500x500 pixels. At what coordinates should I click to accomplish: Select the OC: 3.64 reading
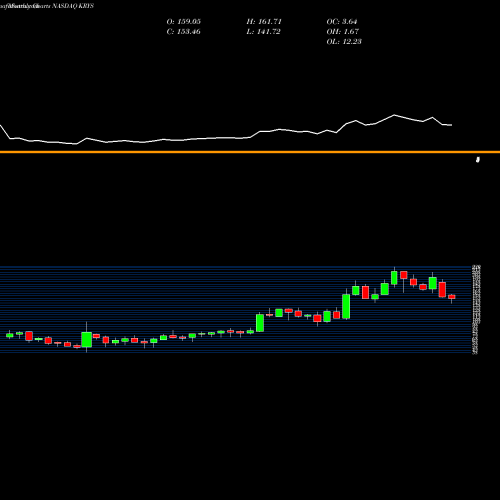coord(342,22)
